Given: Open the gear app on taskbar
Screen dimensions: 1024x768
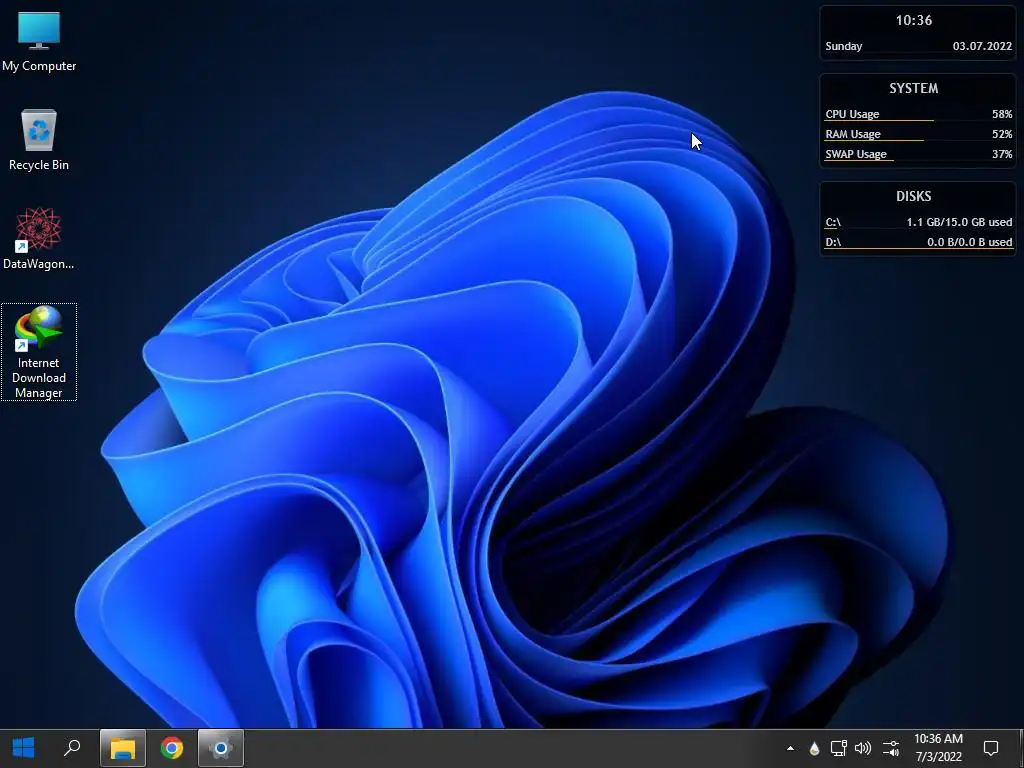Looking at the screenshot, I should coord(221,748).
